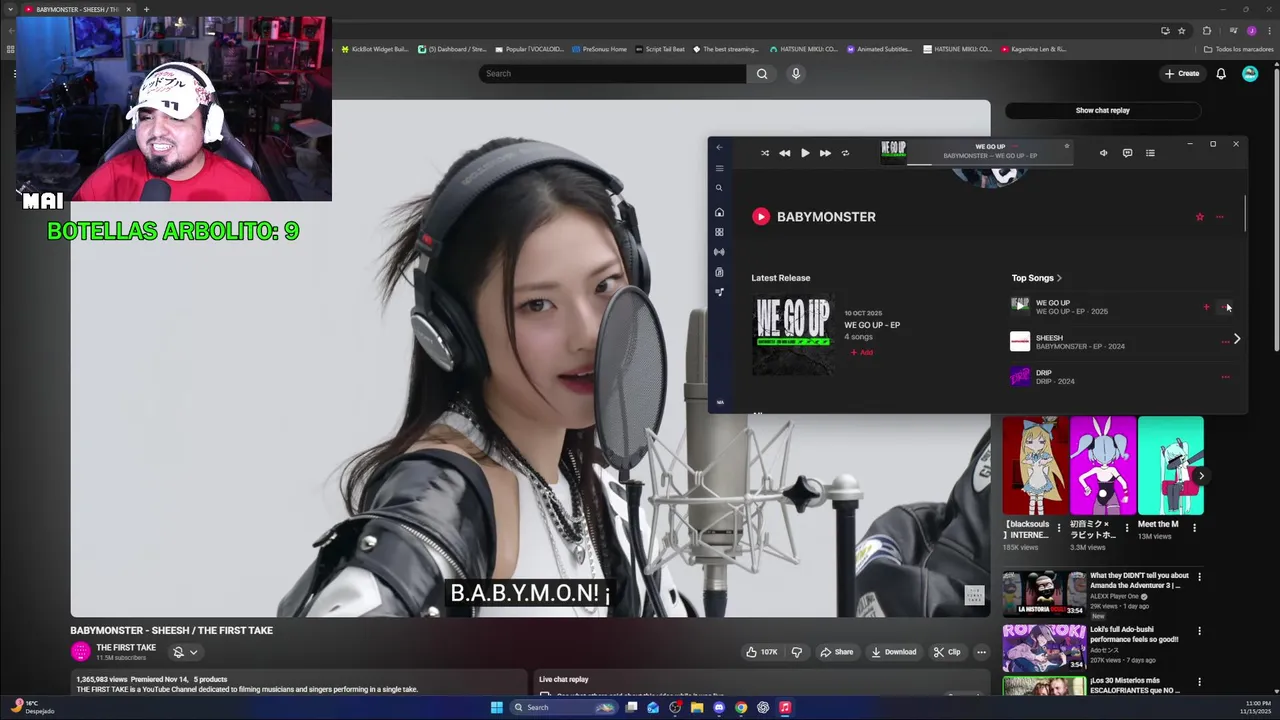Open Library in music player sidebar
Screen dimensions: 1280x720
(x=719, y=272)
